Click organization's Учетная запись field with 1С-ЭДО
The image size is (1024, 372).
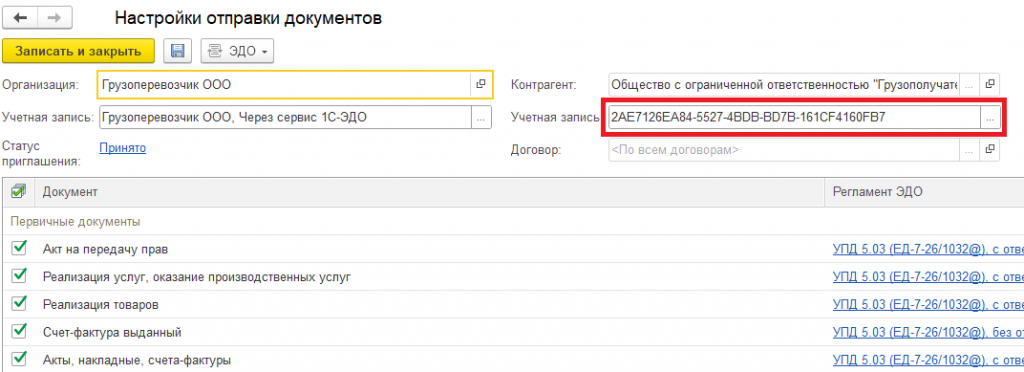coord(285,117)
